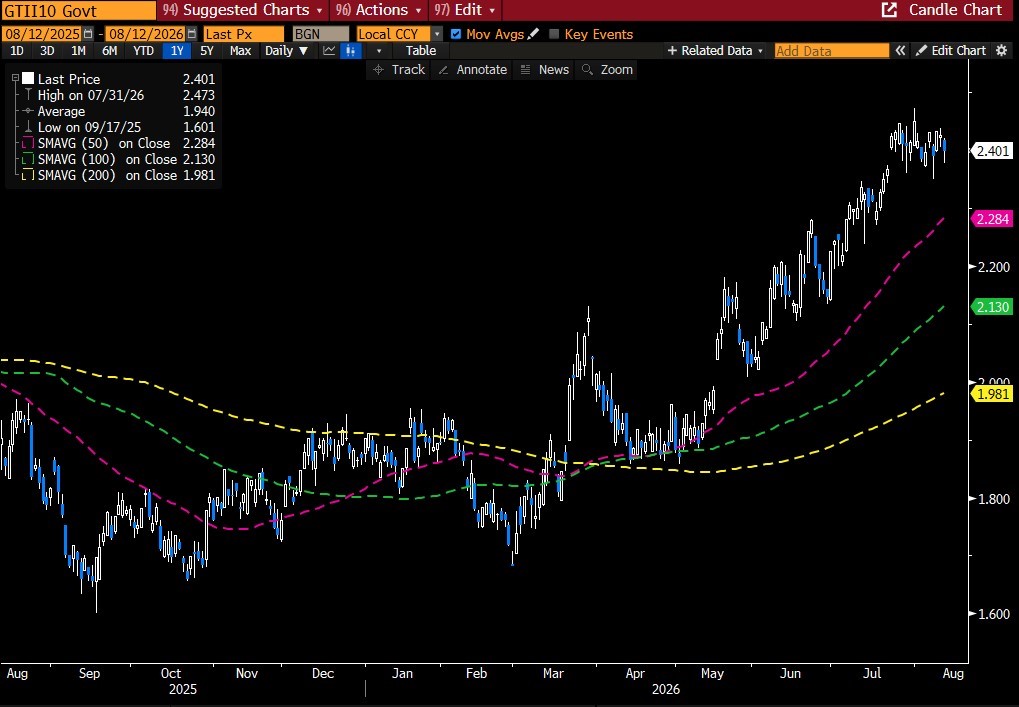Screen dimensions: 1019x707
Task: Open the end date calendar picker
Action: pyautogui.click(x=192, y=34)
